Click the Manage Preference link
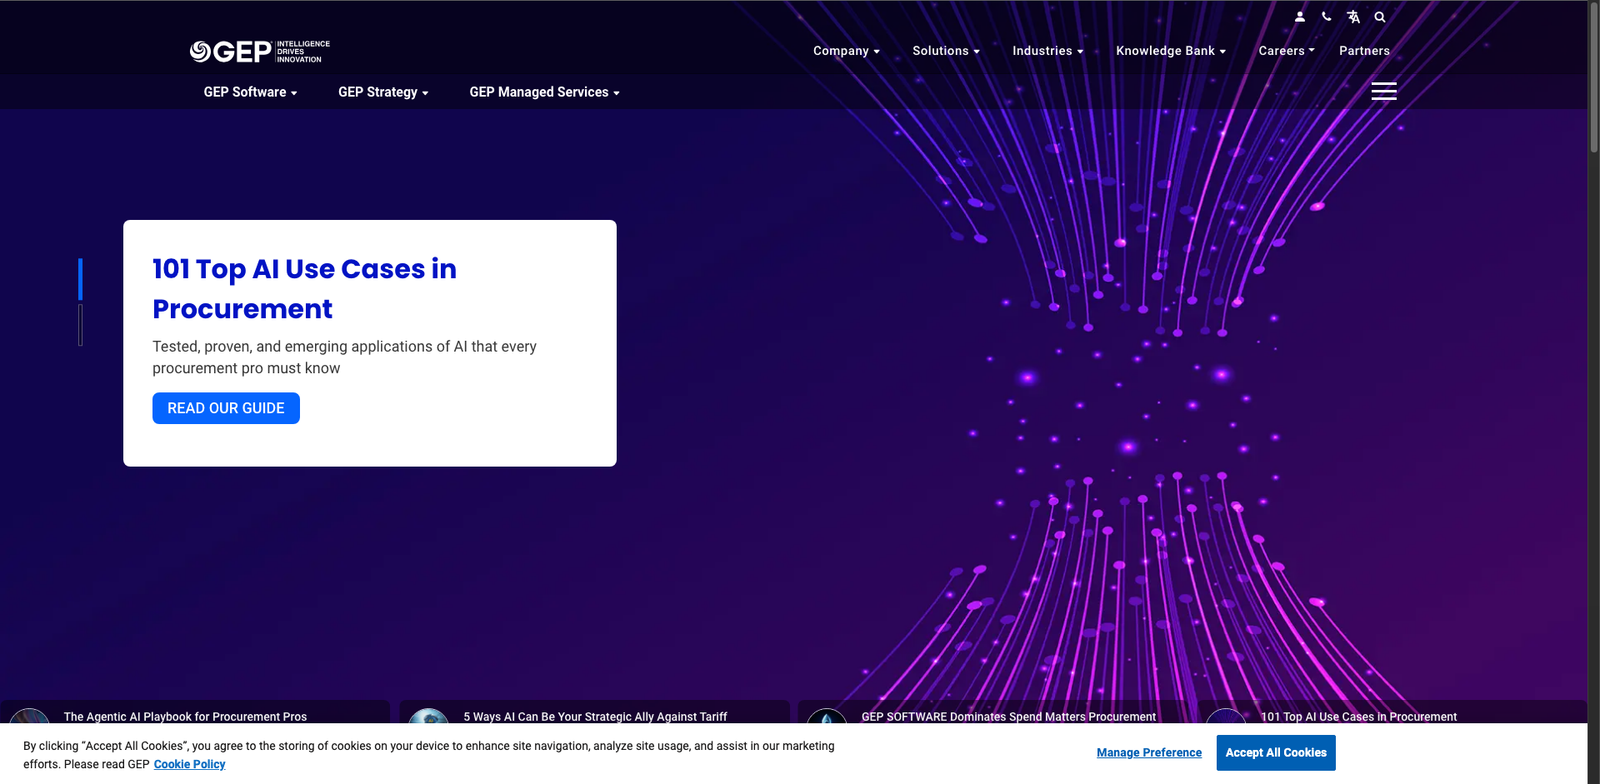 [1149, 753]
